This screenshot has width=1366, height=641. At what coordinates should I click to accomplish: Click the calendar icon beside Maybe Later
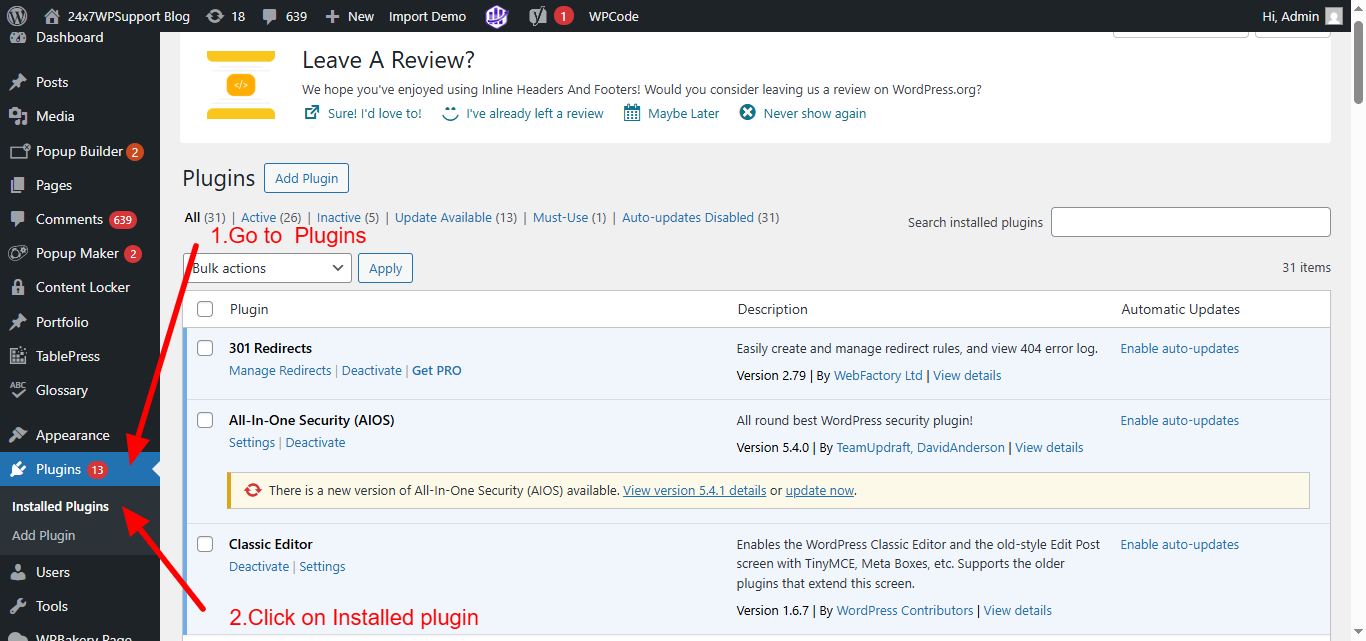click(x=632, y=113)
